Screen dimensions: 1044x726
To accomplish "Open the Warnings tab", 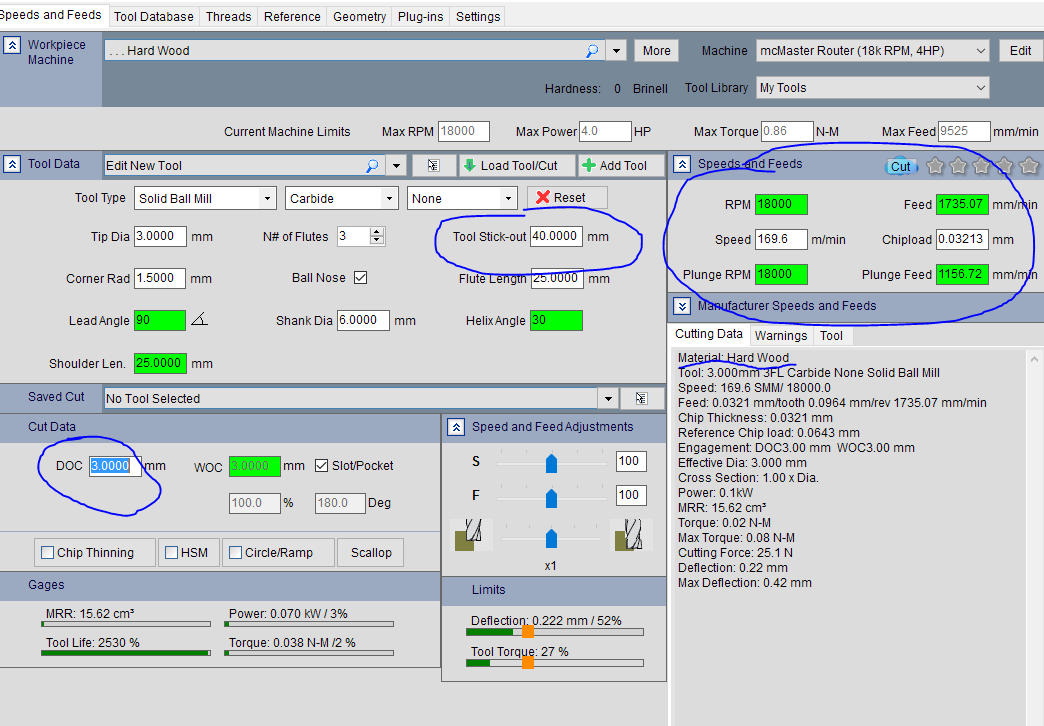I will point(780,336).
